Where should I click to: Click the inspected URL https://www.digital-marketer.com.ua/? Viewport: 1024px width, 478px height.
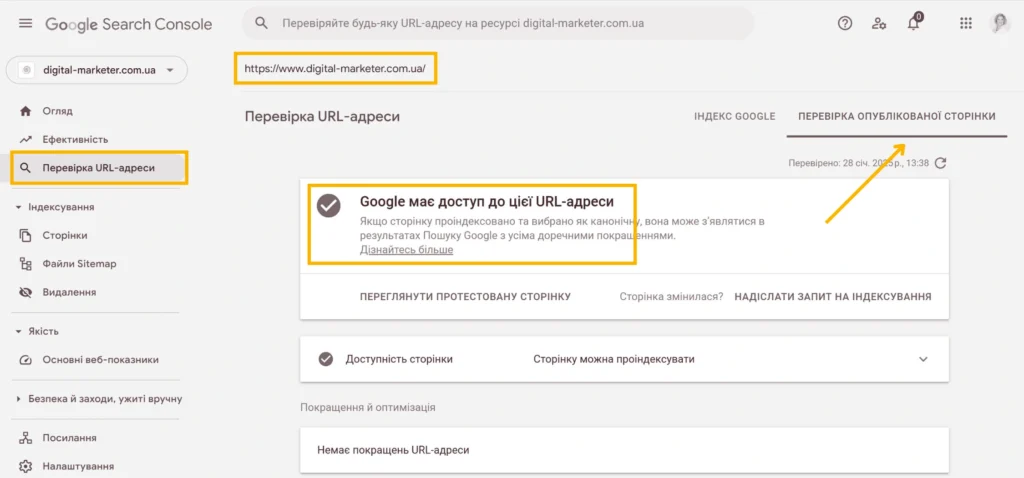(x=335, y=68)
